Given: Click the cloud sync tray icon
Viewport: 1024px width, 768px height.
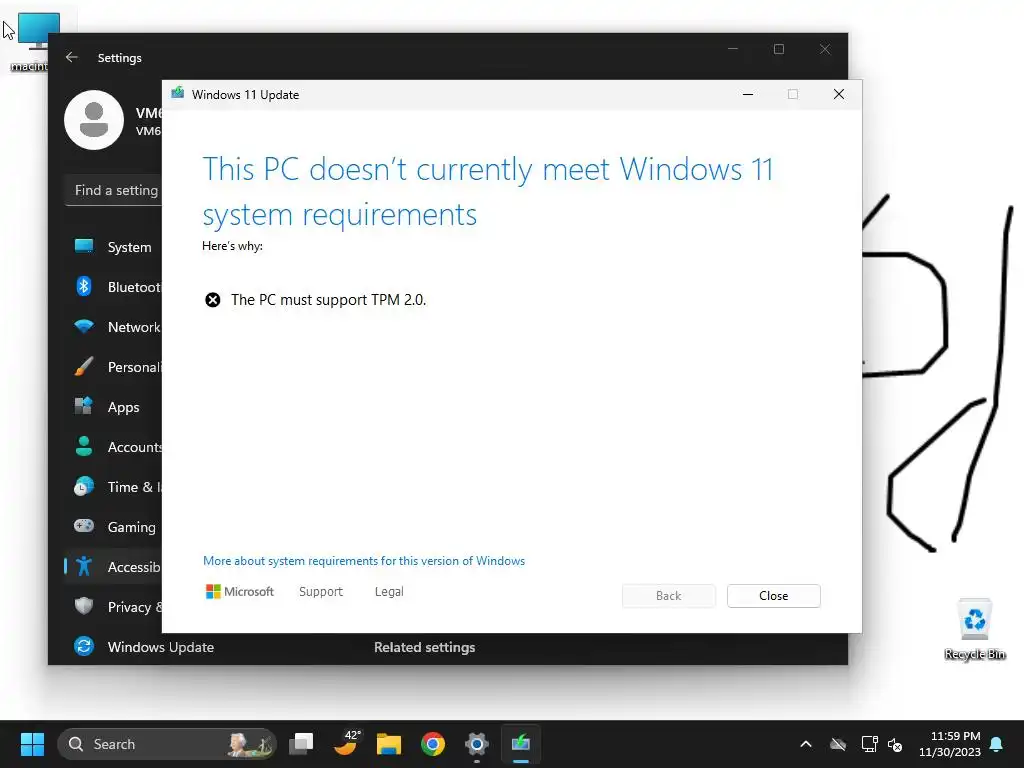Looking at the screenshot, I should click(x=838, y=744).
